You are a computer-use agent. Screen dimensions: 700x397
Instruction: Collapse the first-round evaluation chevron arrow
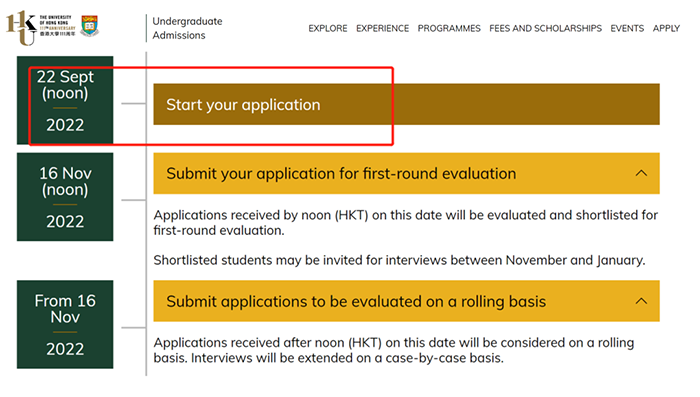641,173
